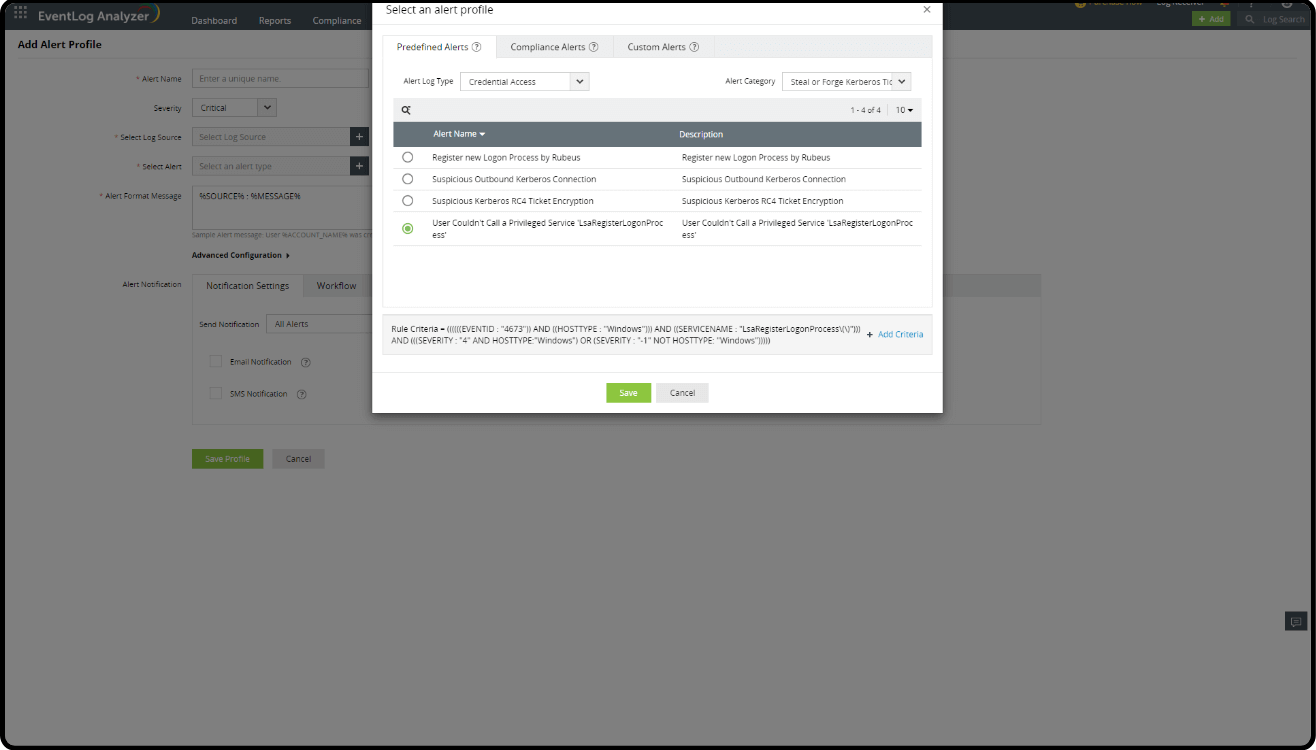Screen dimensions: 1316x750
Task: Click the '1 - 4 of 4' pagination text
Action: point(865,110)
